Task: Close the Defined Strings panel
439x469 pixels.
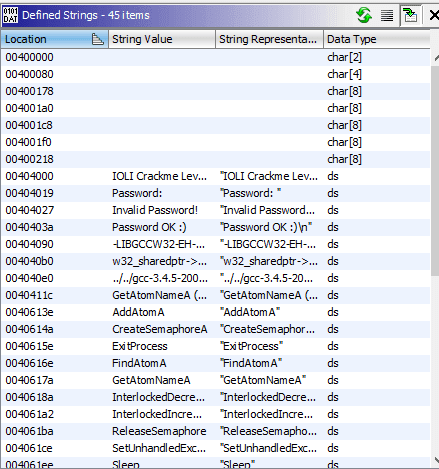Action: coord(433,15)
